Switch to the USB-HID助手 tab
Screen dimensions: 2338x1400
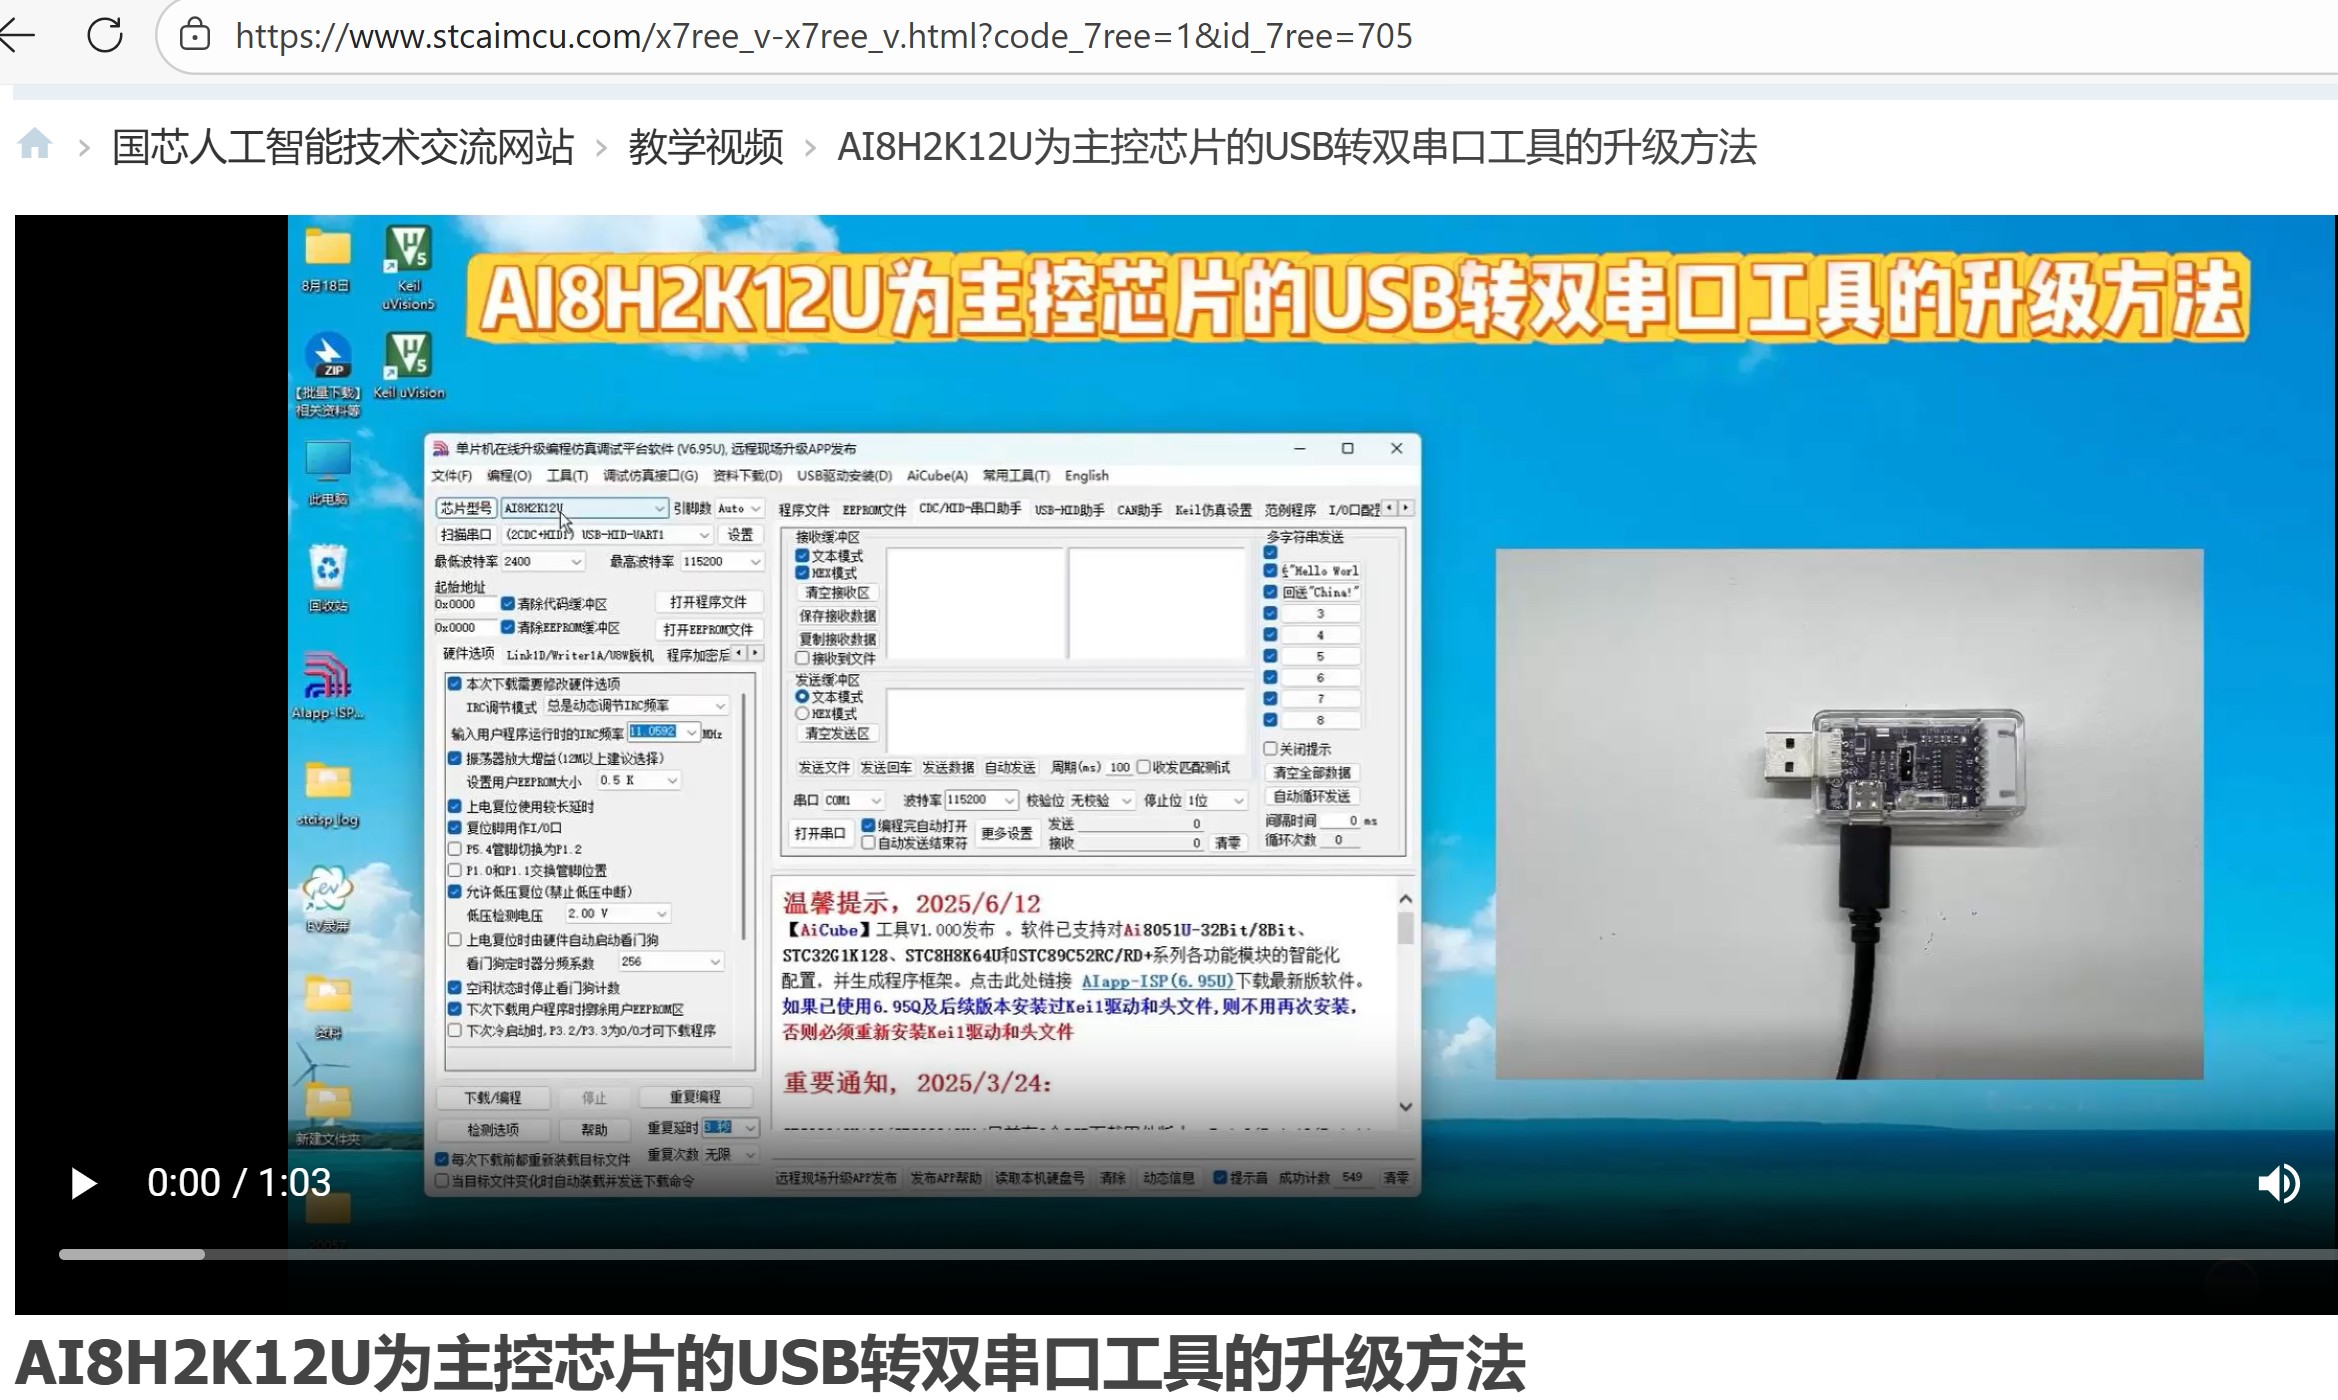click(x=1069, y=510)
